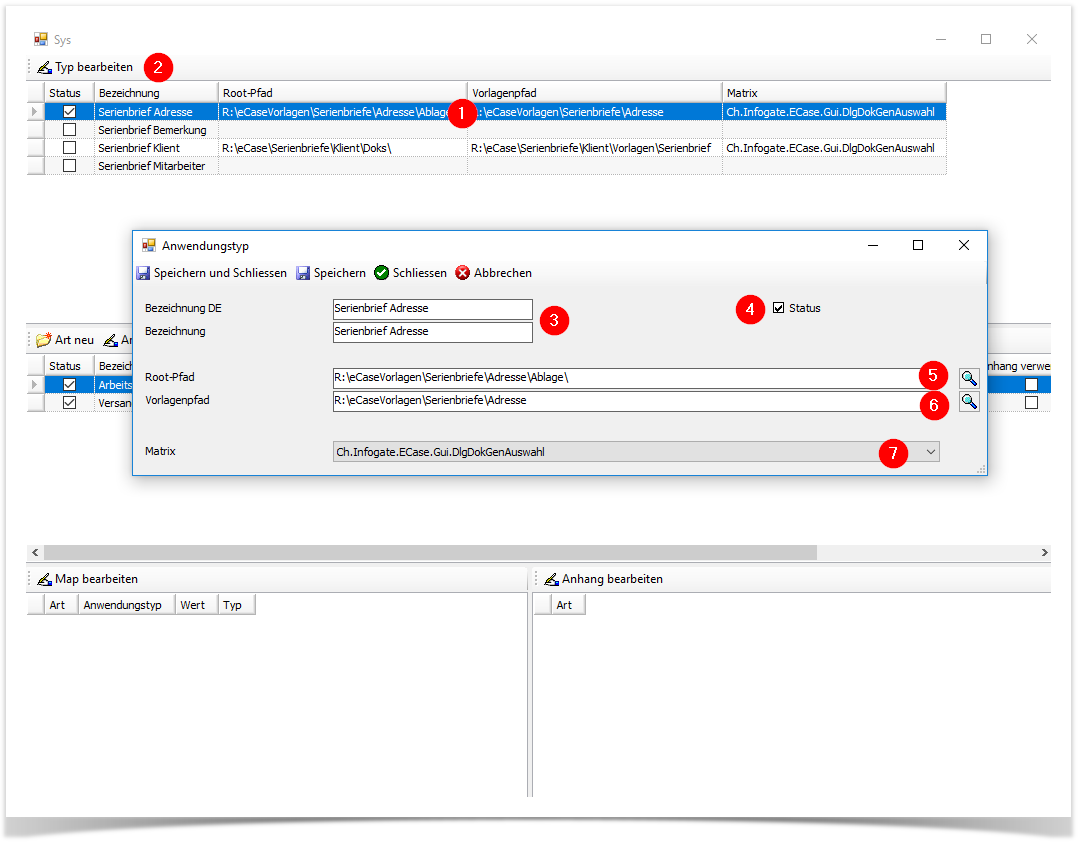Click the Abbrechen button

(494, 273)
